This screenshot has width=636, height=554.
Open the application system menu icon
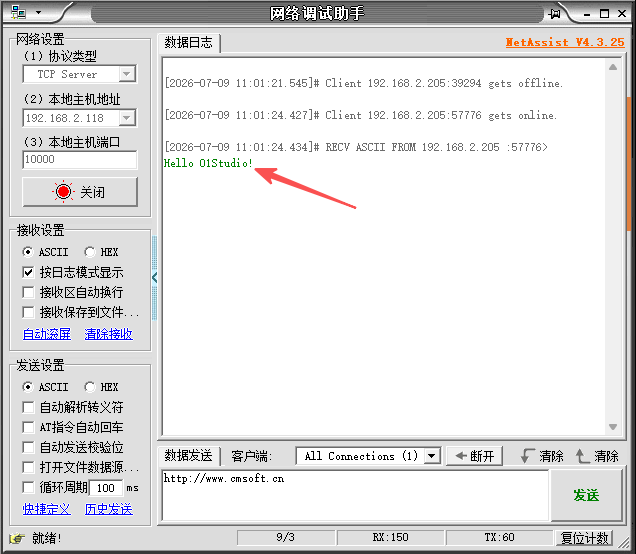18,13
